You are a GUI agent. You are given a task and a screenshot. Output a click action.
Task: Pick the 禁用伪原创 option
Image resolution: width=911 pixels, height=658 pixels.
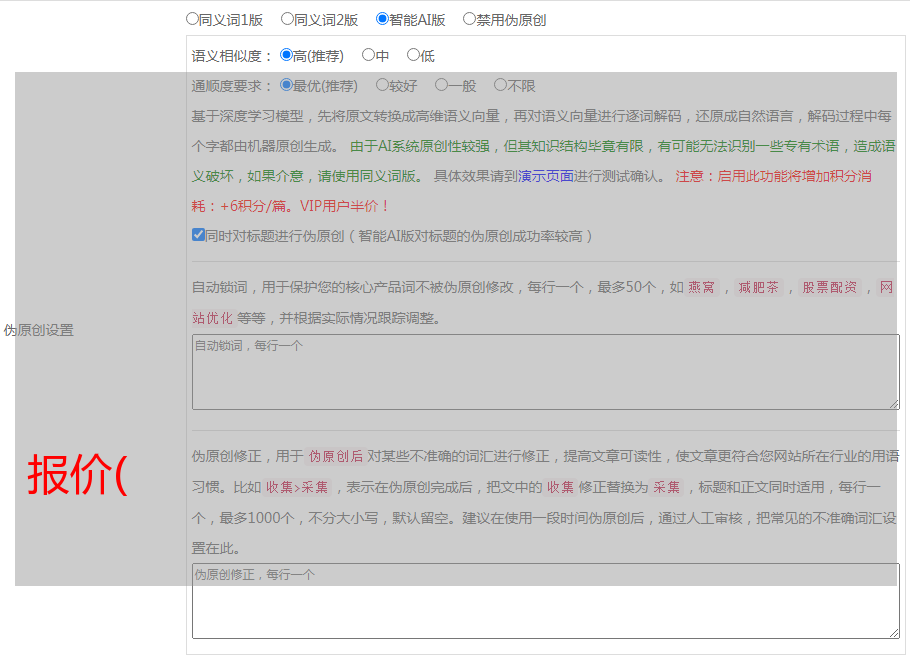pos(470,19)
